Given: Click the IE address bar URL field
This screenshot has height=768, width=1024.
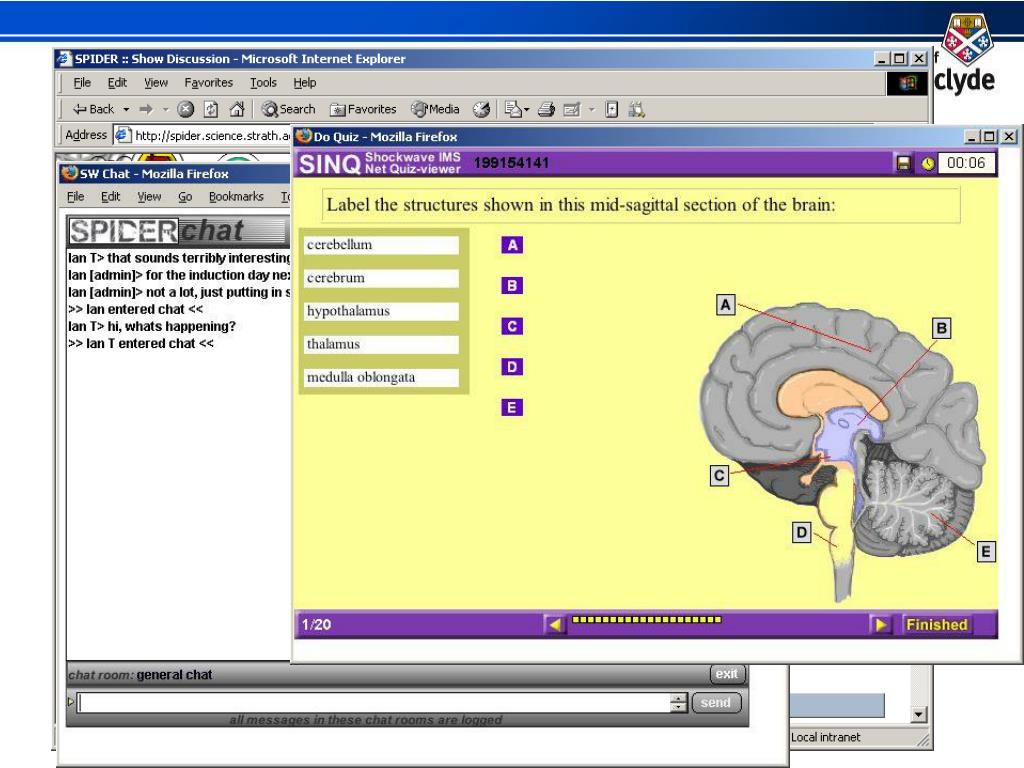Looking at the screenshot, I should point(202,135).
